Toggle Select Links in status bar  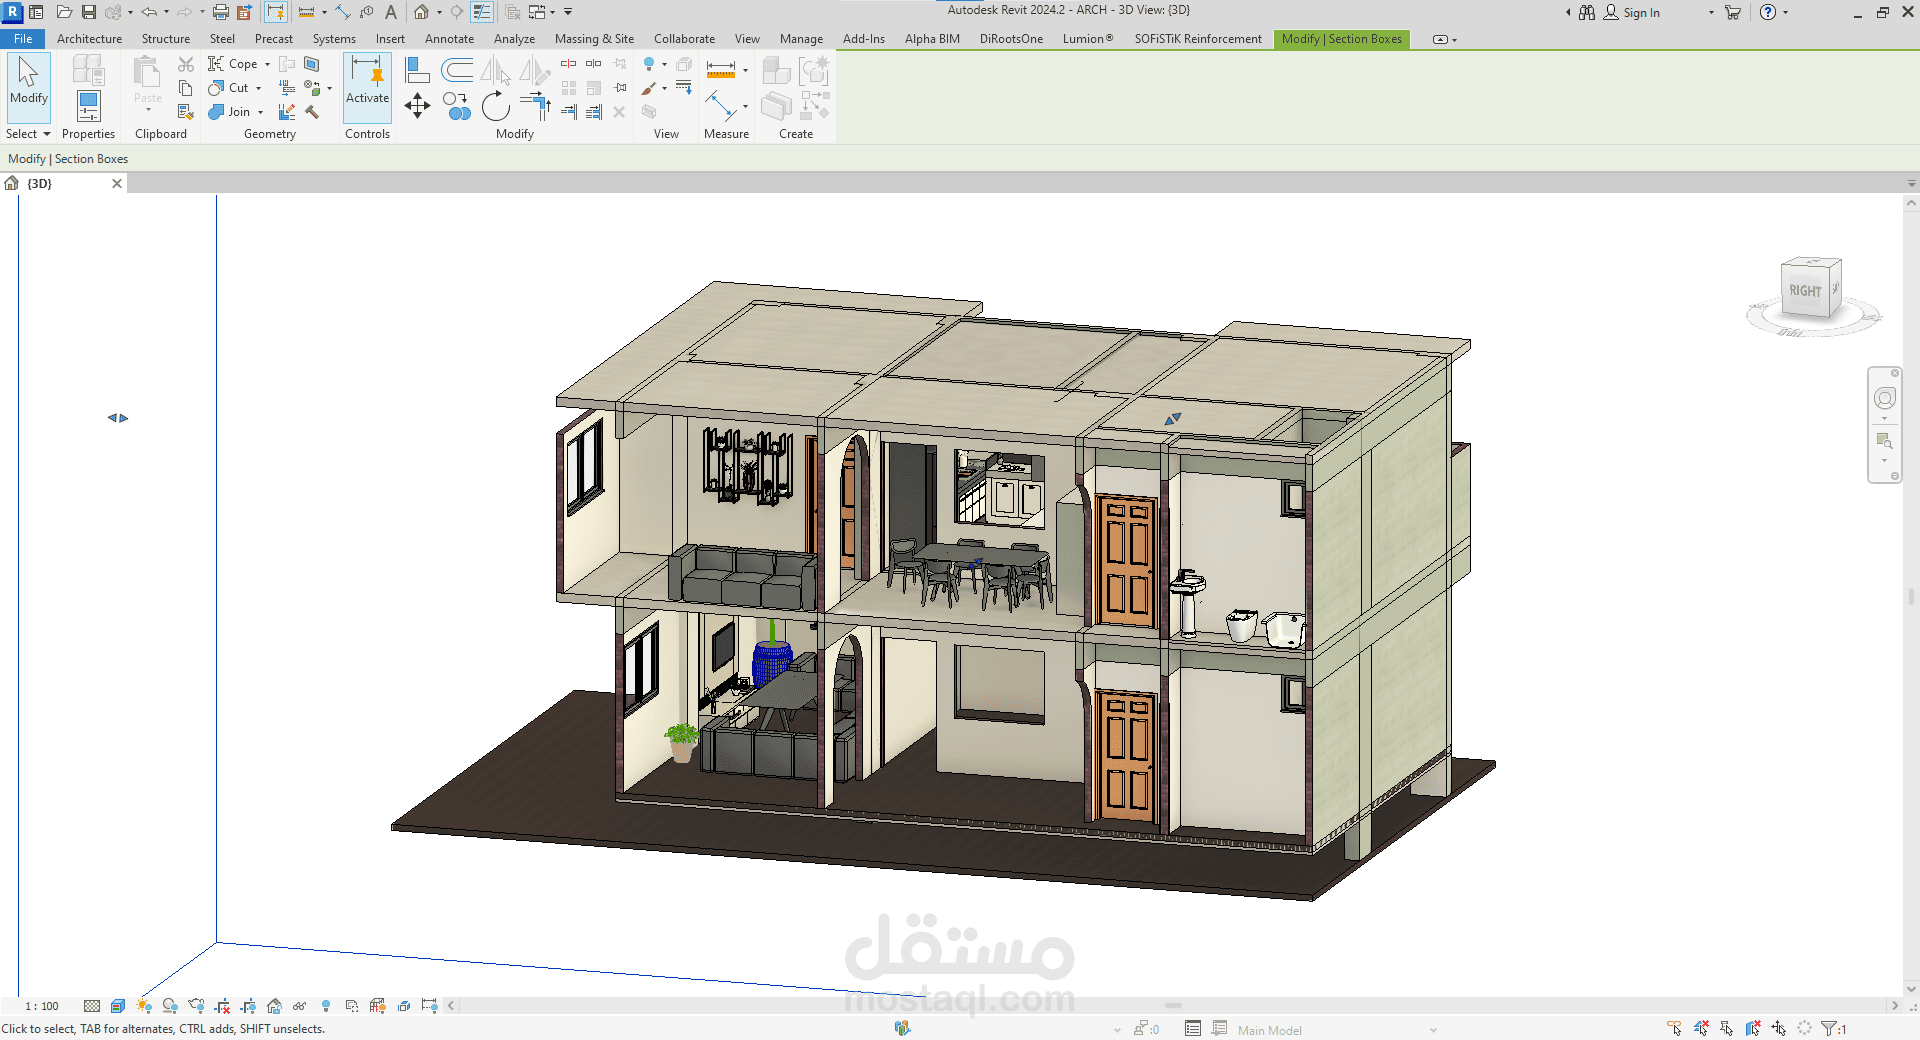point(1675,1028)
